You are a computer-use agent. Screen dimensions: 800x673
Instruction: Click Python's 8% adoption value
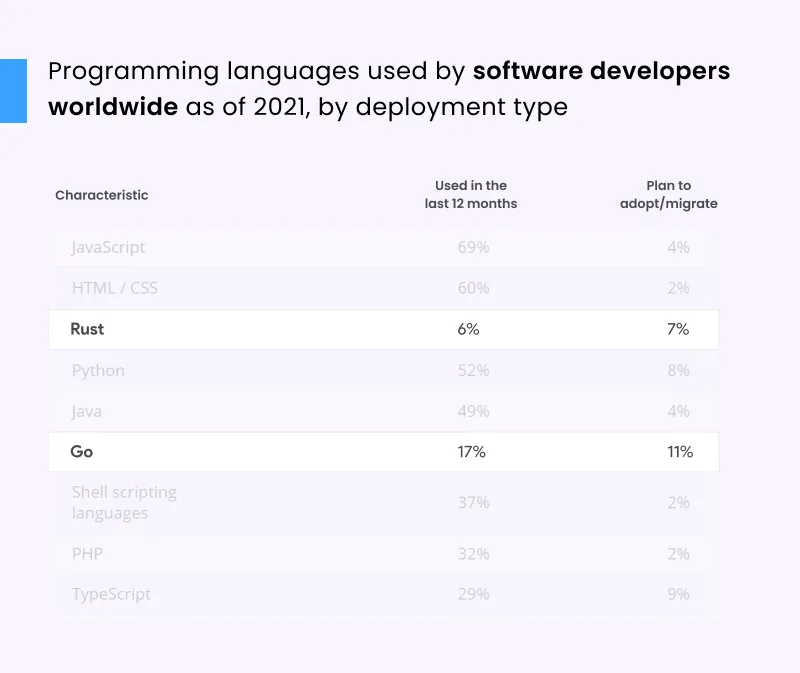tap(679, 370)
